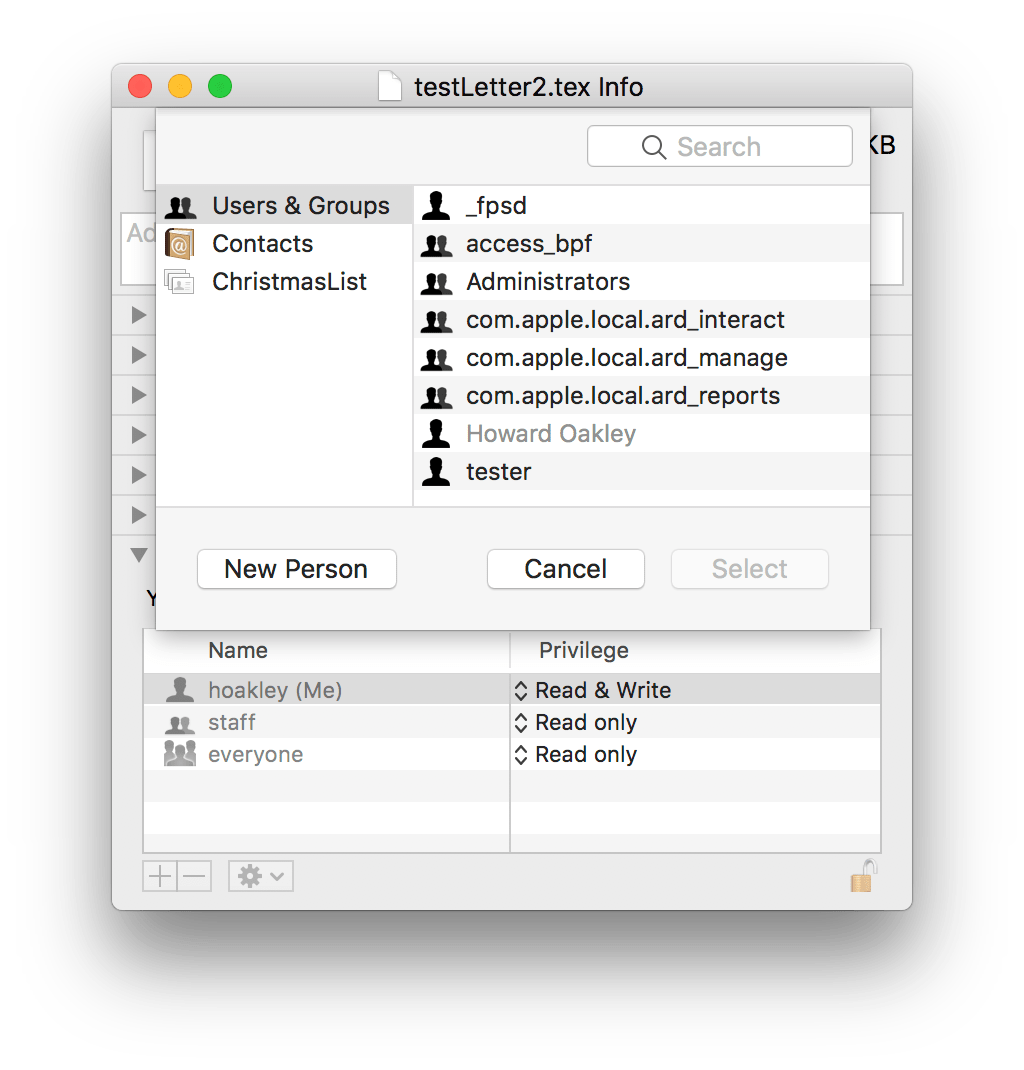Viewport: 1024px width, 1070px height.
Task: Select com.apple.local.ard_manage group
Action: coord(626,358)
